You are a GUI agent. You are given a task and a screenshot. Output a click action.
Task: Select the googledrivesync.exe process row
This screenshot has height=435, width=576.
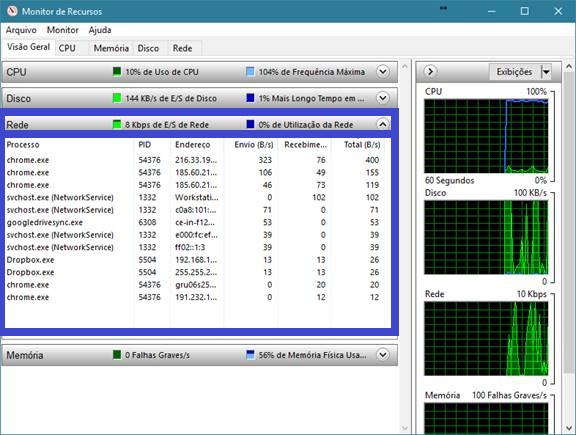[x=194, y=222]
